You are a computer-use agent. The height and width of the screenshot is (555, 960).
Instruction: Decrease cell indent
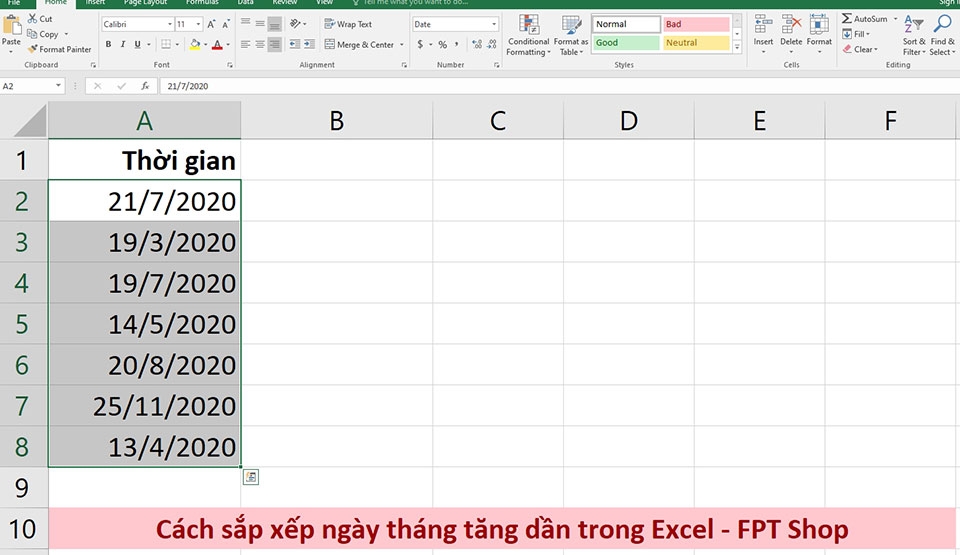[294, 44]
